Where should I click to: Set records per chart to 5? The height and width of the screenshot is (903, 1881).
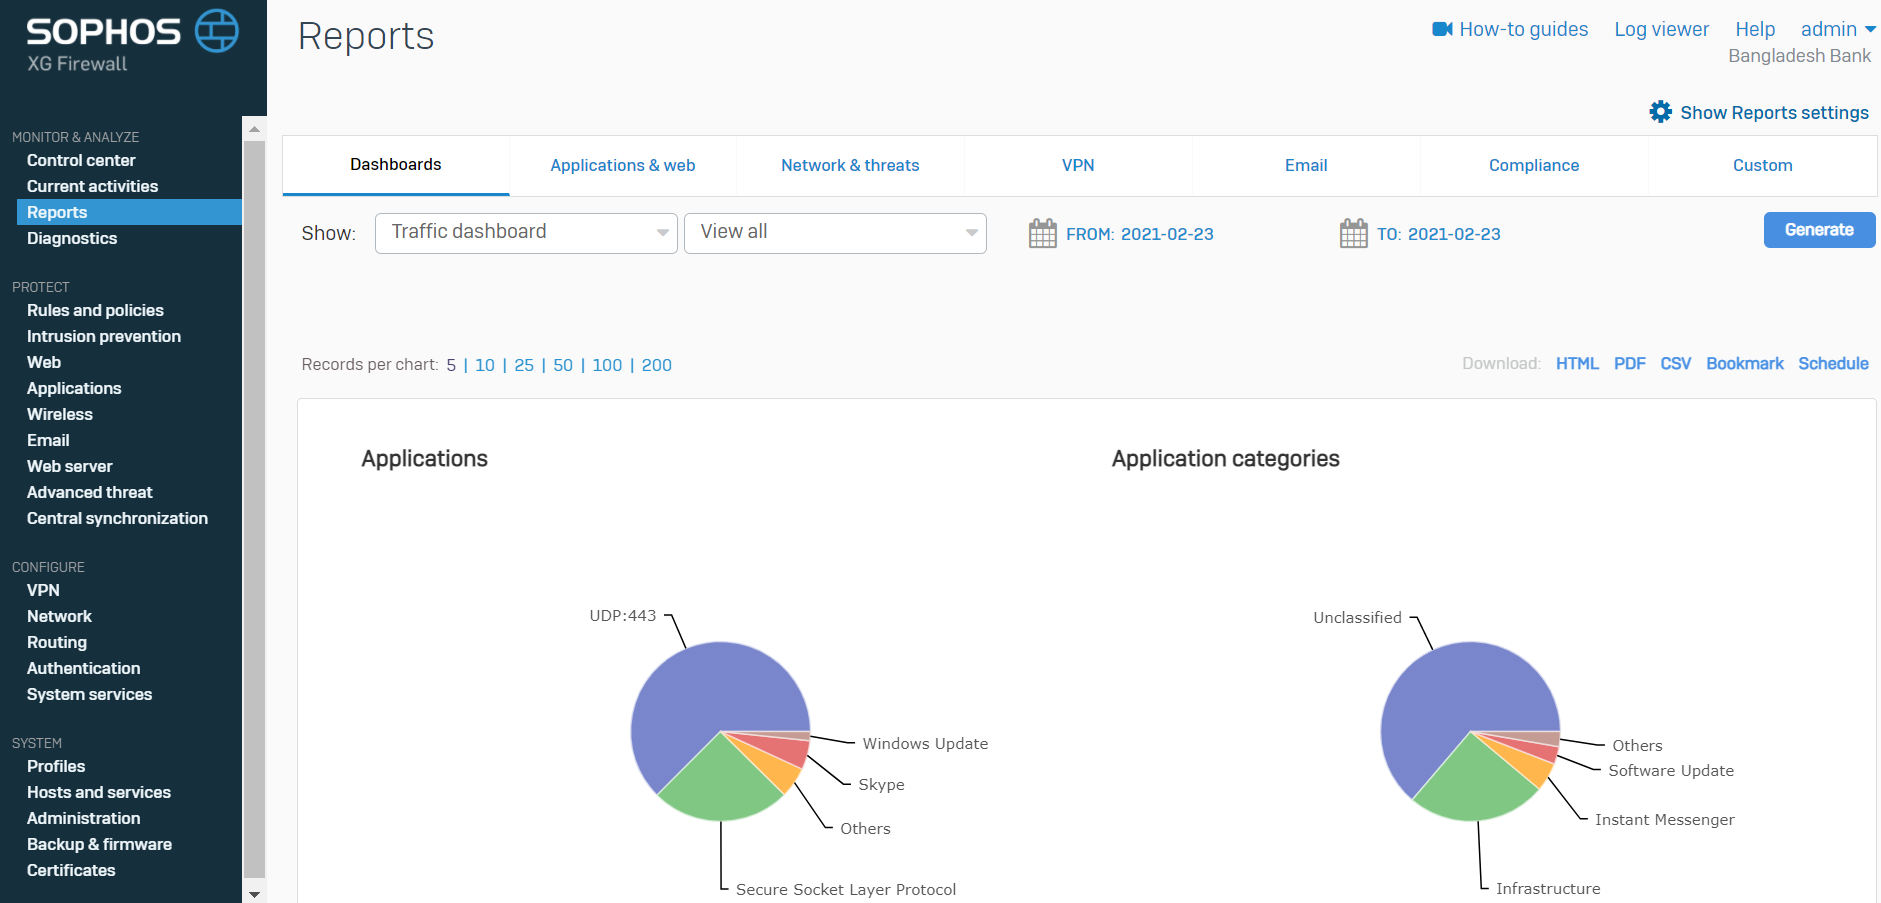click(451, 365)
